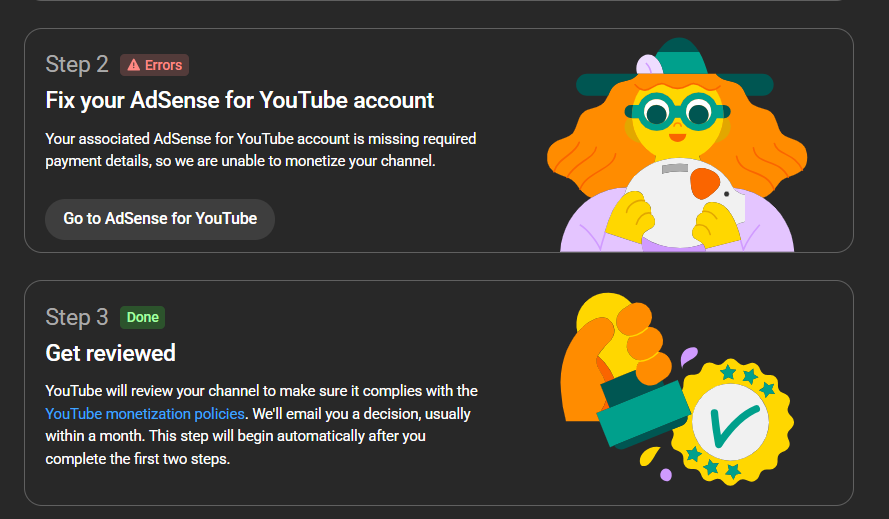Click the green Done badge on Step 3
Screen dimensions: 889x519
tap(142, 317)
